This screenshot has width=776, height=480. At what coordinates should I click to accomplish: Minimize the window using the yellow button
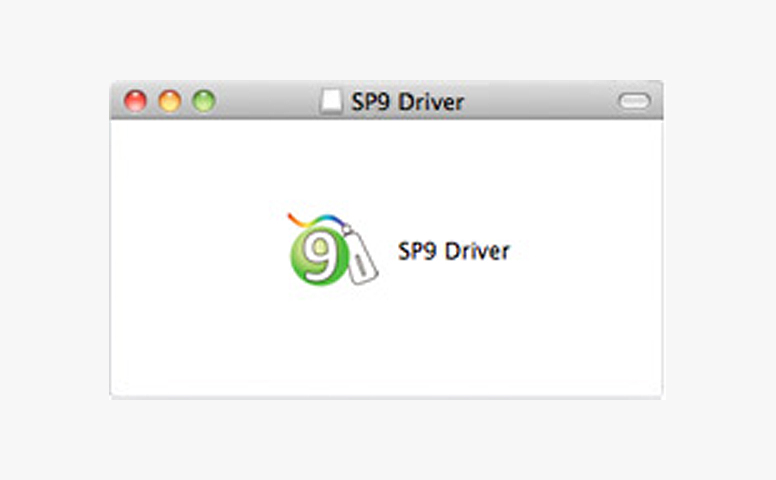tap(170, 101)
